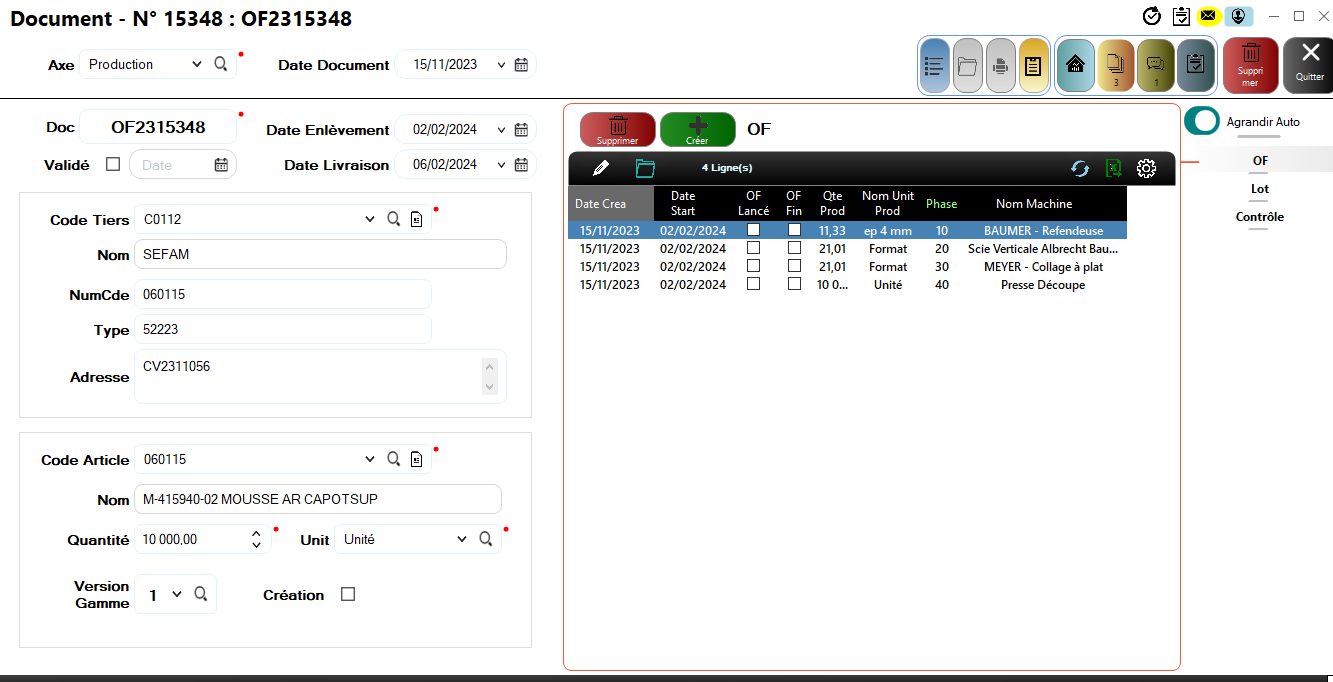Click the Nom field containing SEFAM
This screenshot has height=682, width=1333.
pyautogui.click(x=320, y=254)
